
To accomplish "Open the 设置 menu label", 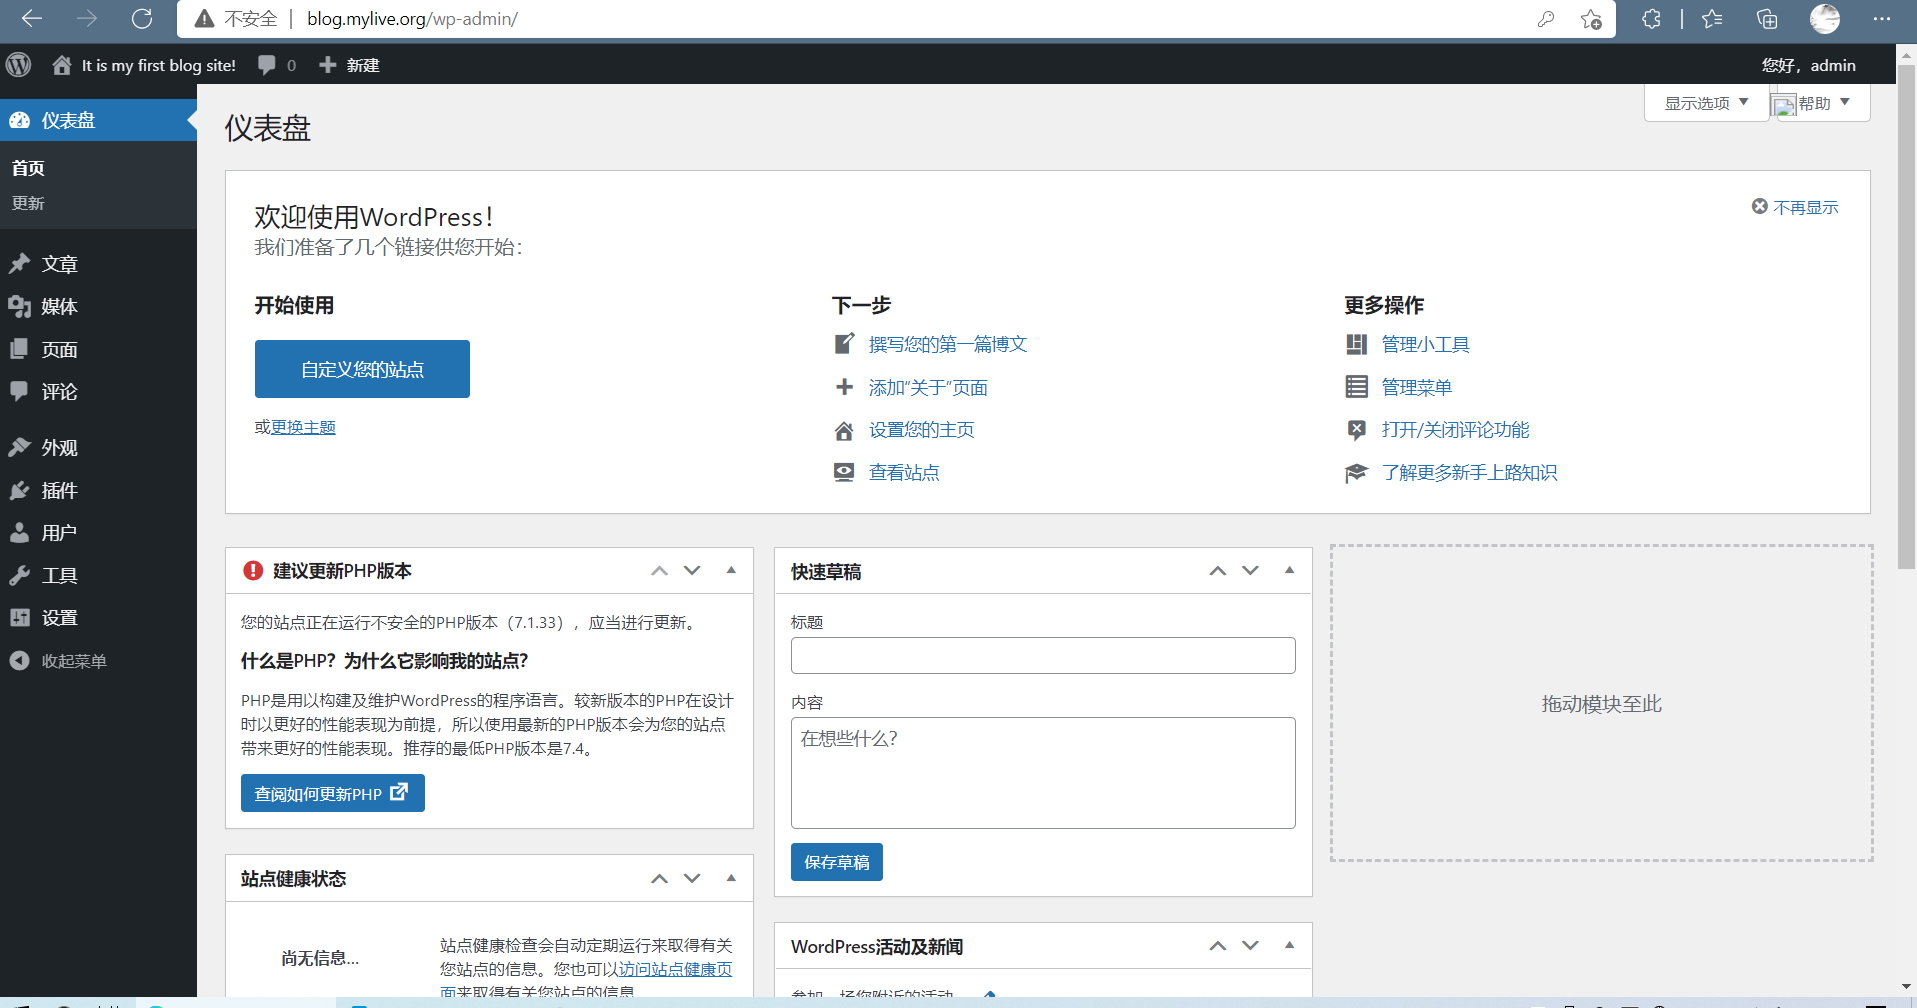I will pos(60,617).
